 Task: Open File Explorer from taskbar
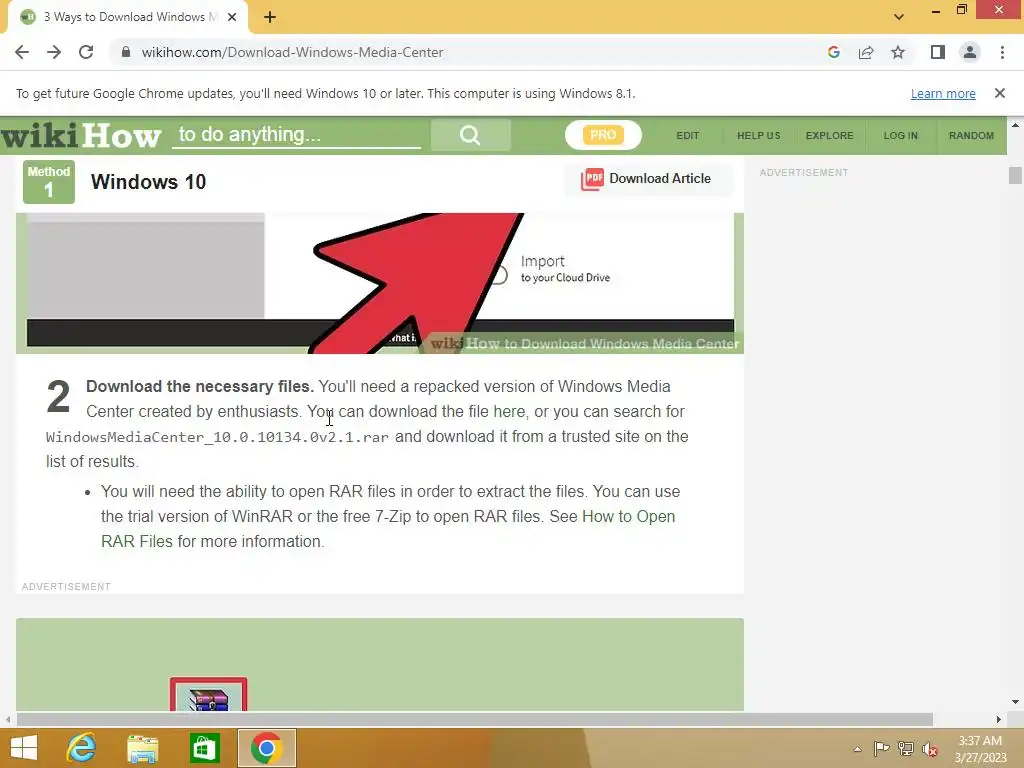(x=142, y=748)
